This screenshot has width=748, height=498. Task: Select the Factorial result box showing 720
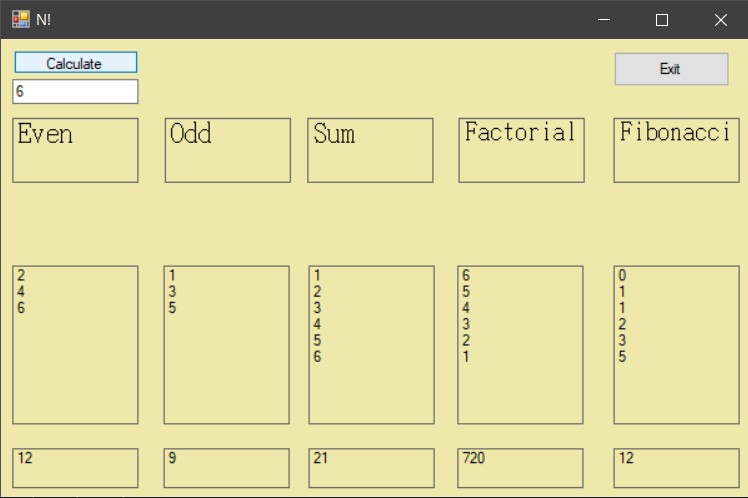(x=521, y=468)
